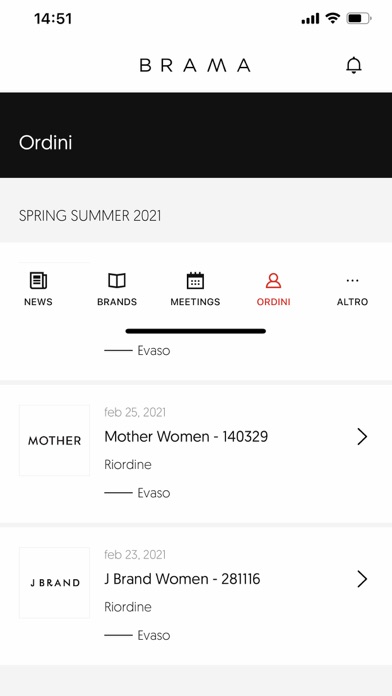The height and width of the screenshot is (696, 392).
Task: Open the MOTHER brand logo thumbnail
Action: tap(55, 440)
